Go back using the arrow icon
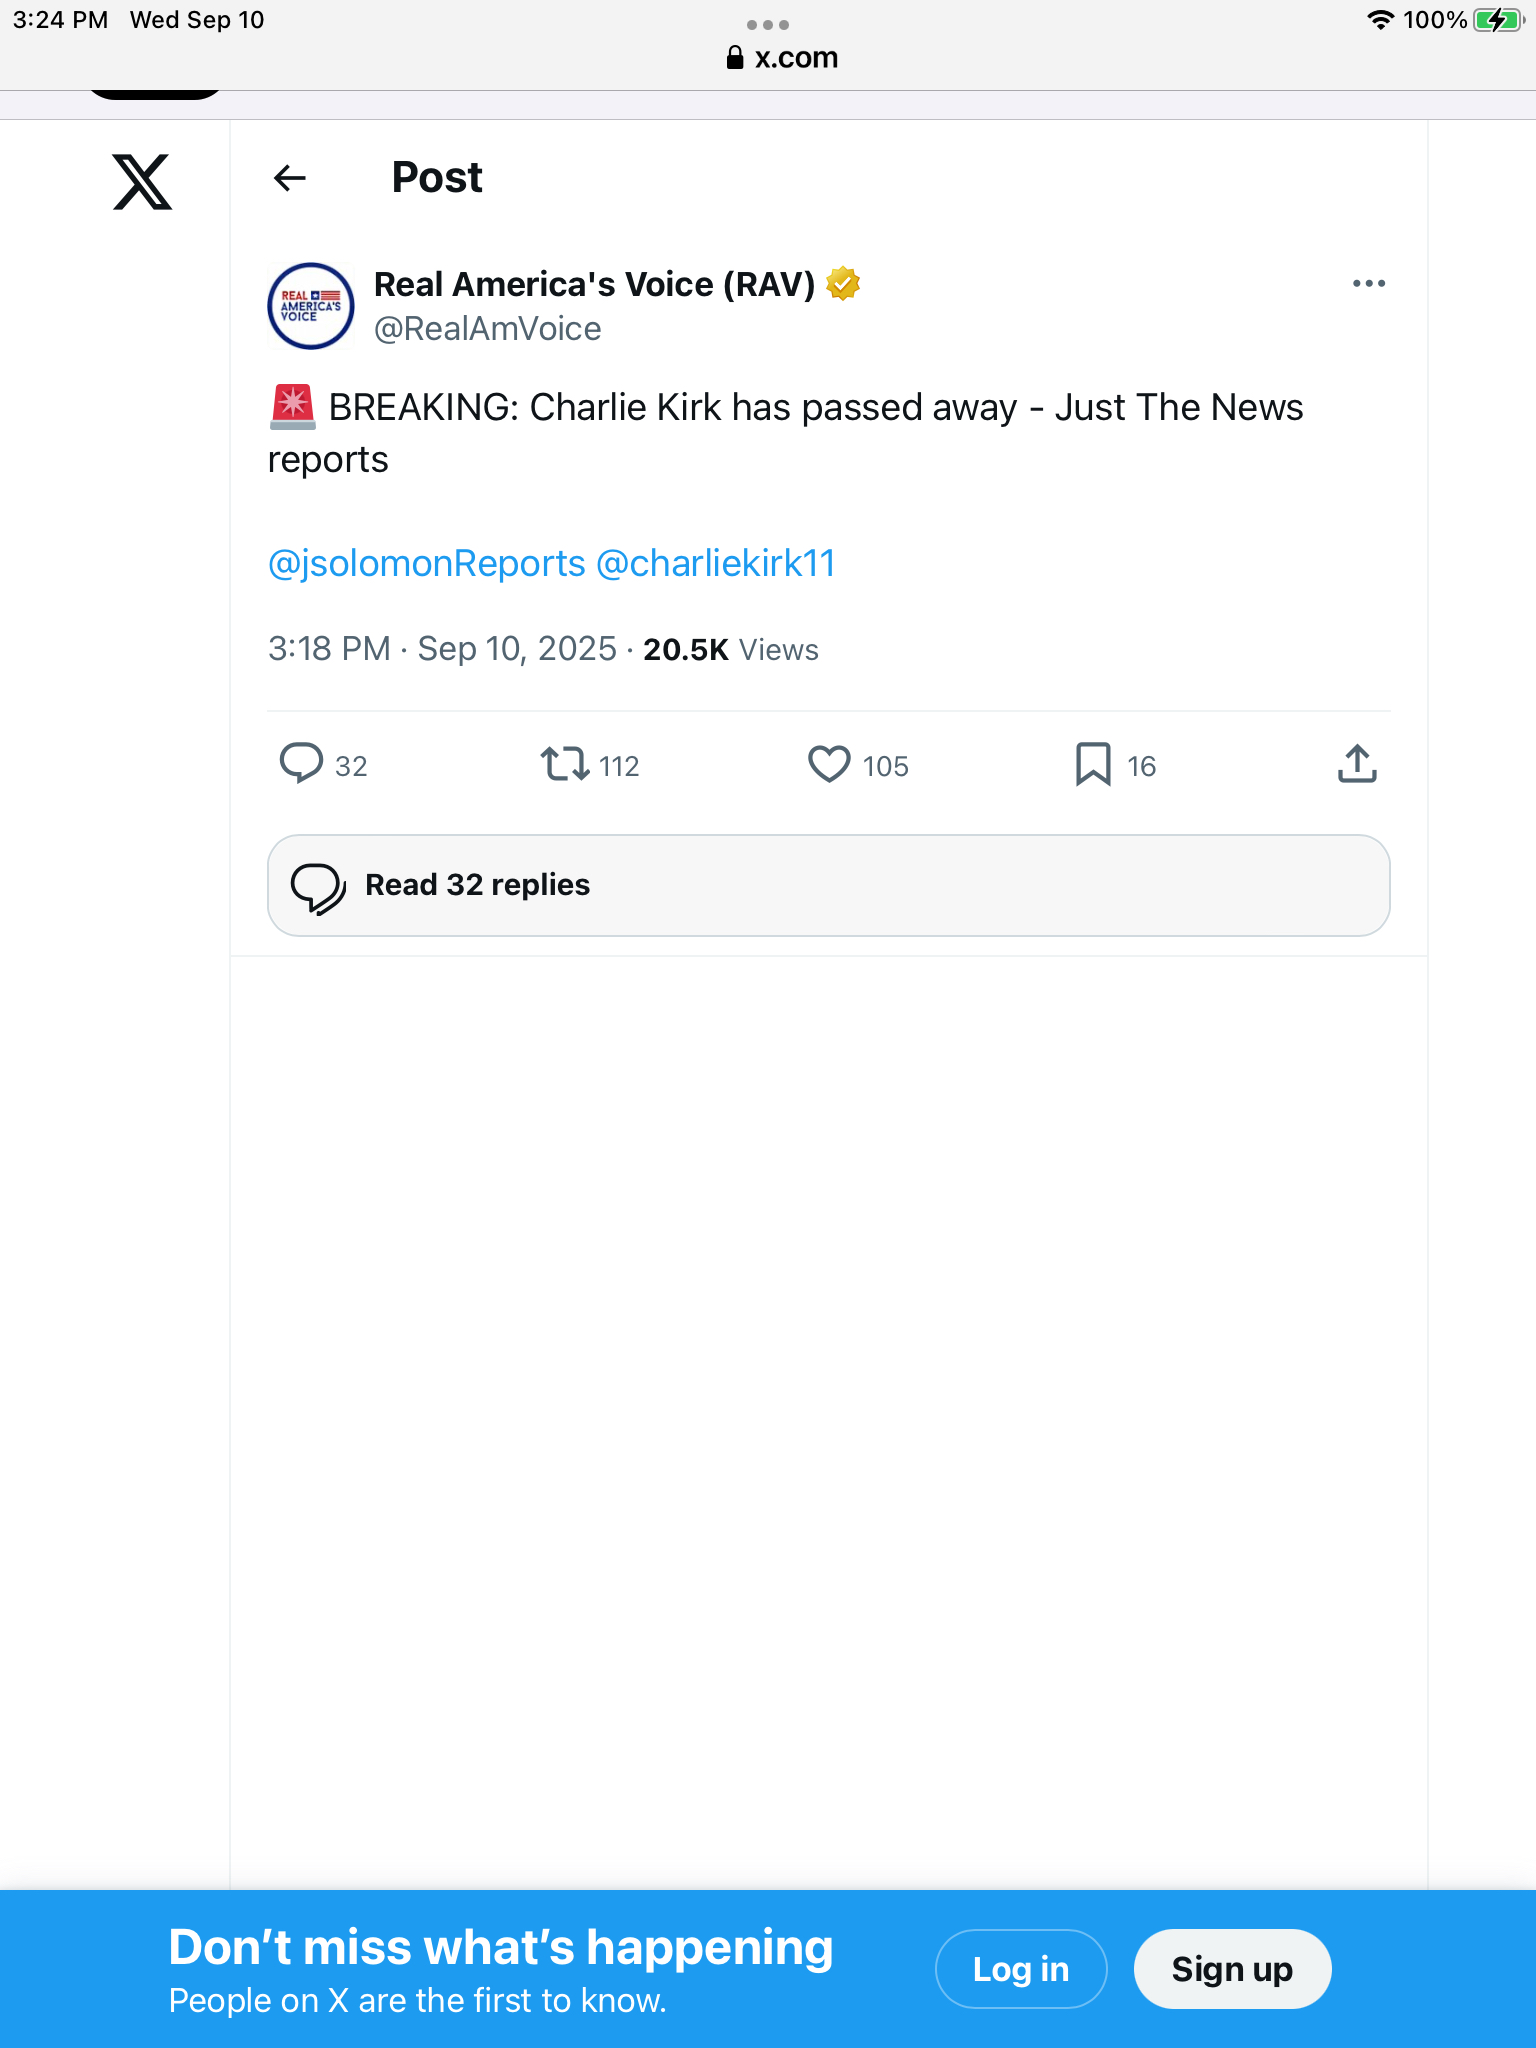 [290, 178]
